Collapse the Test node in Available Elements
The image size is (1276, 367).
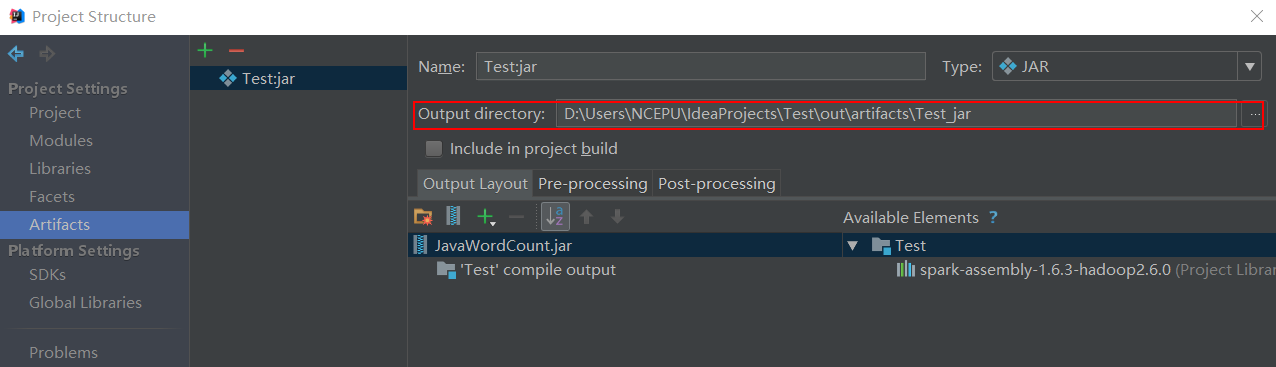point(853,245)
